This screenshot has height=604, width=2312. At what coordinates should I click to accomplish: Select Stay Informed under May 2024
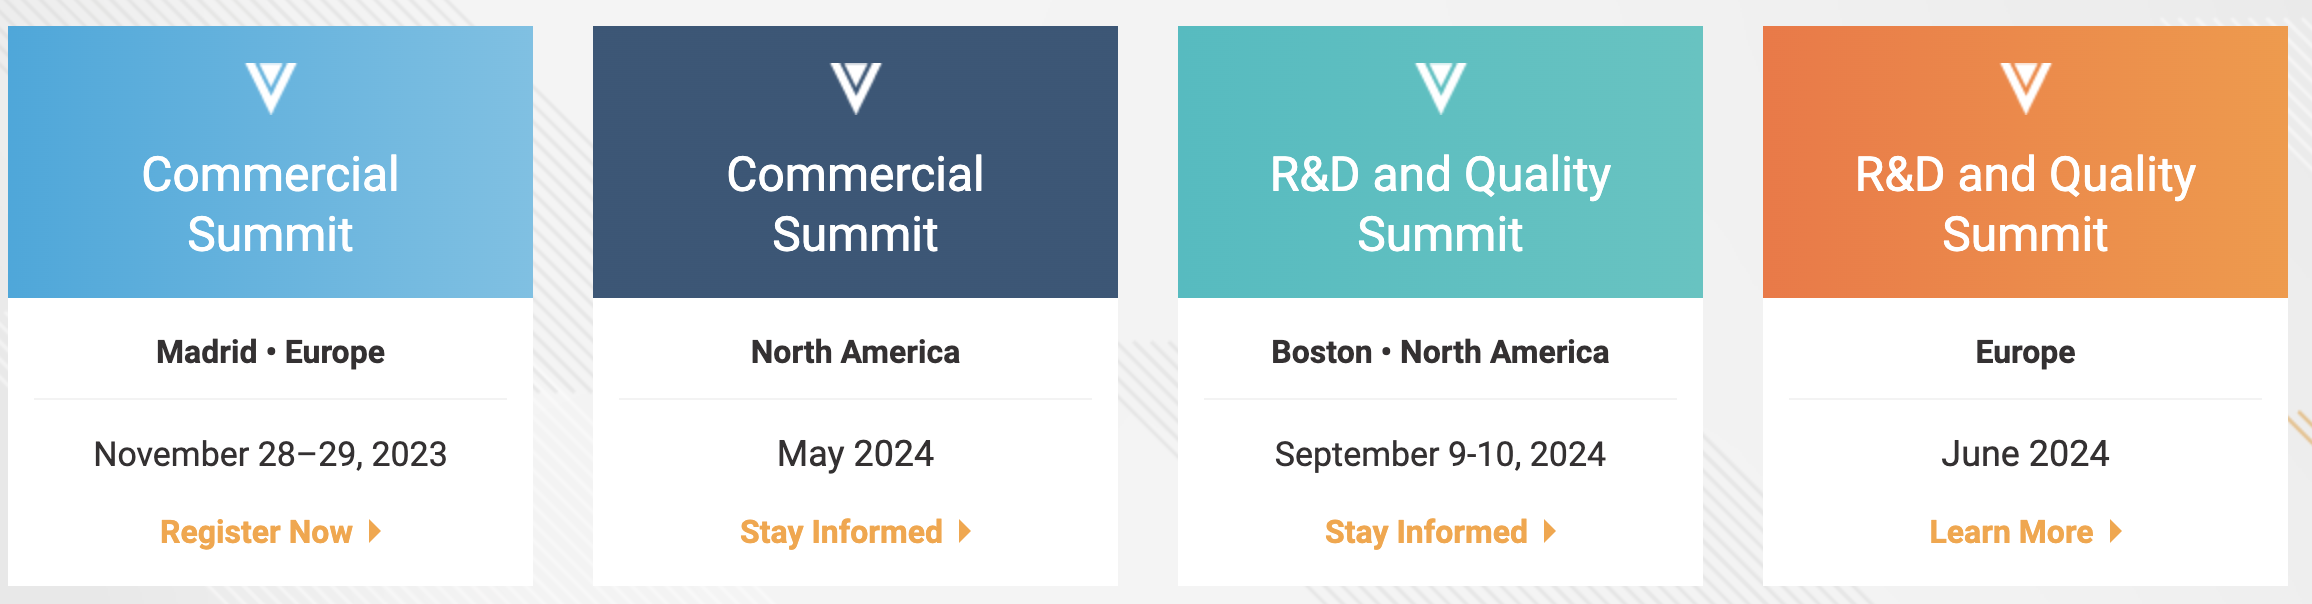(841, 532)
